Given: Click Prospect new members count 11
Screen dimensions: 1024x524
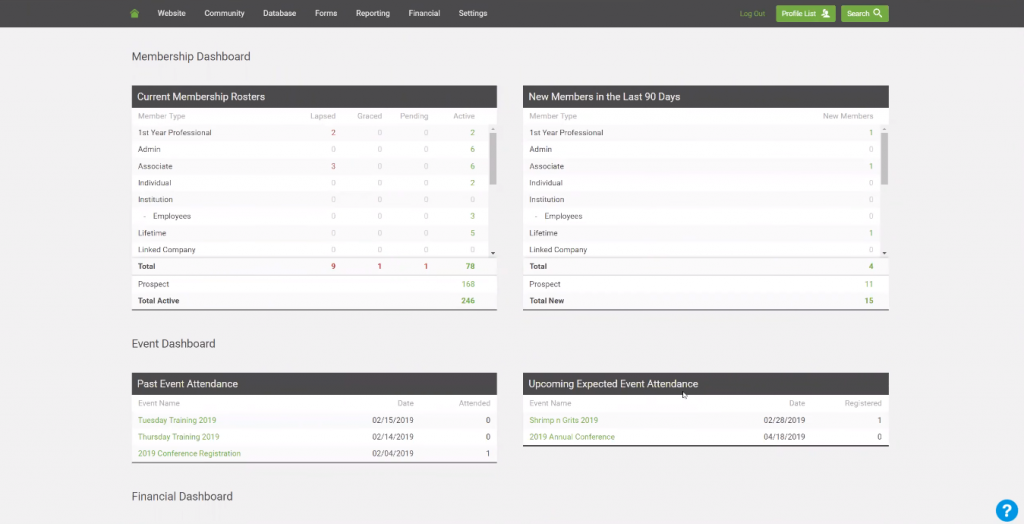Looking at the screenshot, I should [x=869, y=284].
